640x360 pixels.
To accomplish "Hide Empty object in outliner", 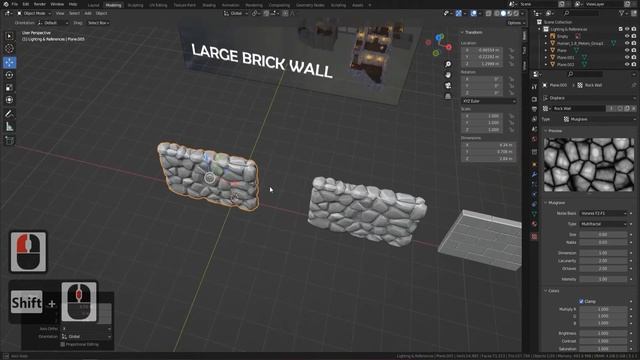I will point(627,36).
